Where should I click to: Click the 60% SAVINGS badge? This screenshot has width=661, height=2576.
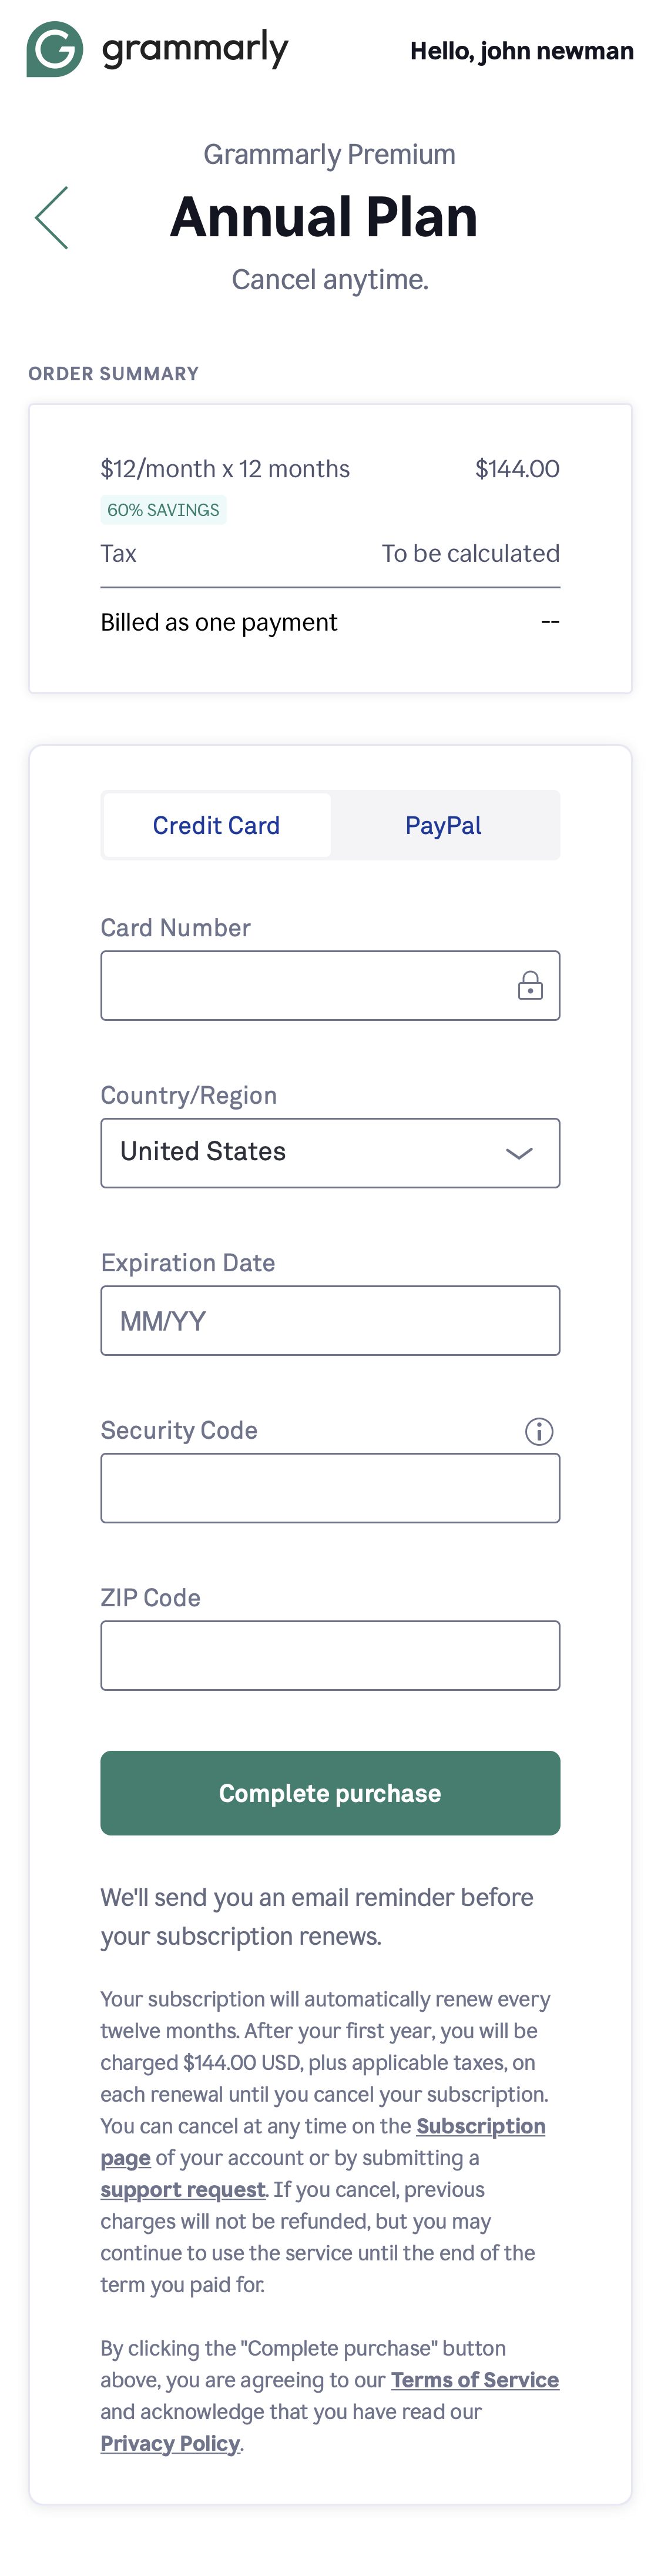coord(163,510)
